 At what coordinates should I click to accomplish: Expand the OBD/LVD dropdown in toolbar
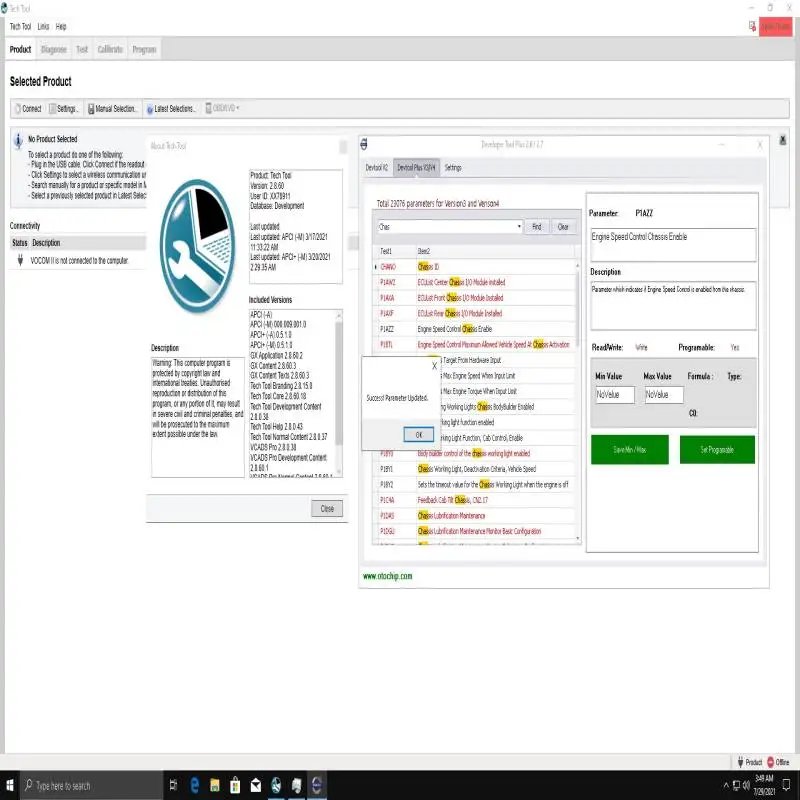(222, 108)
